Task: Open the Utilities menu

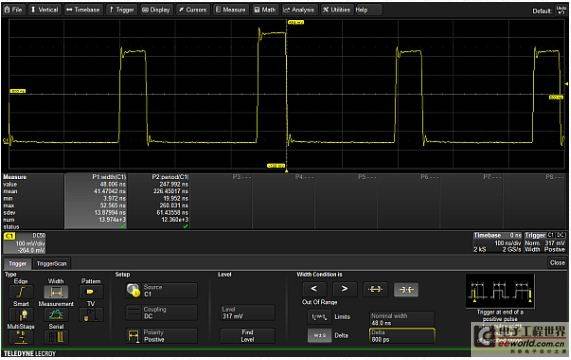Action: (336, 10)
